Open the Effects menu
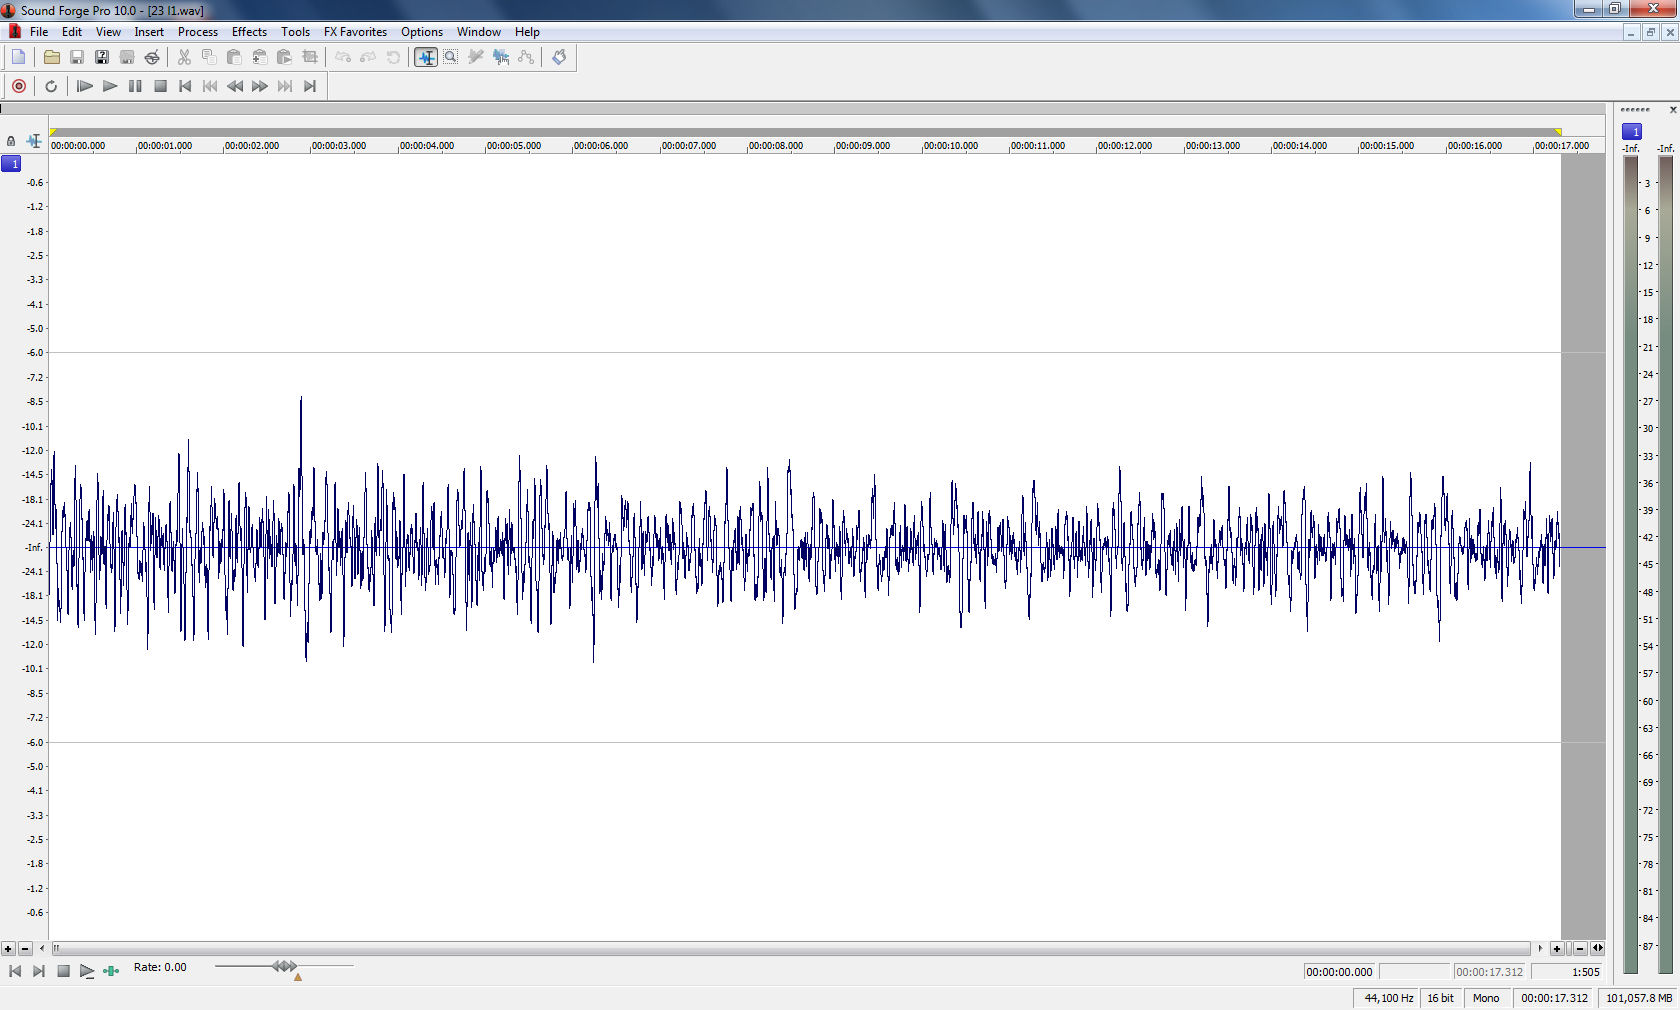 [249, 32]
